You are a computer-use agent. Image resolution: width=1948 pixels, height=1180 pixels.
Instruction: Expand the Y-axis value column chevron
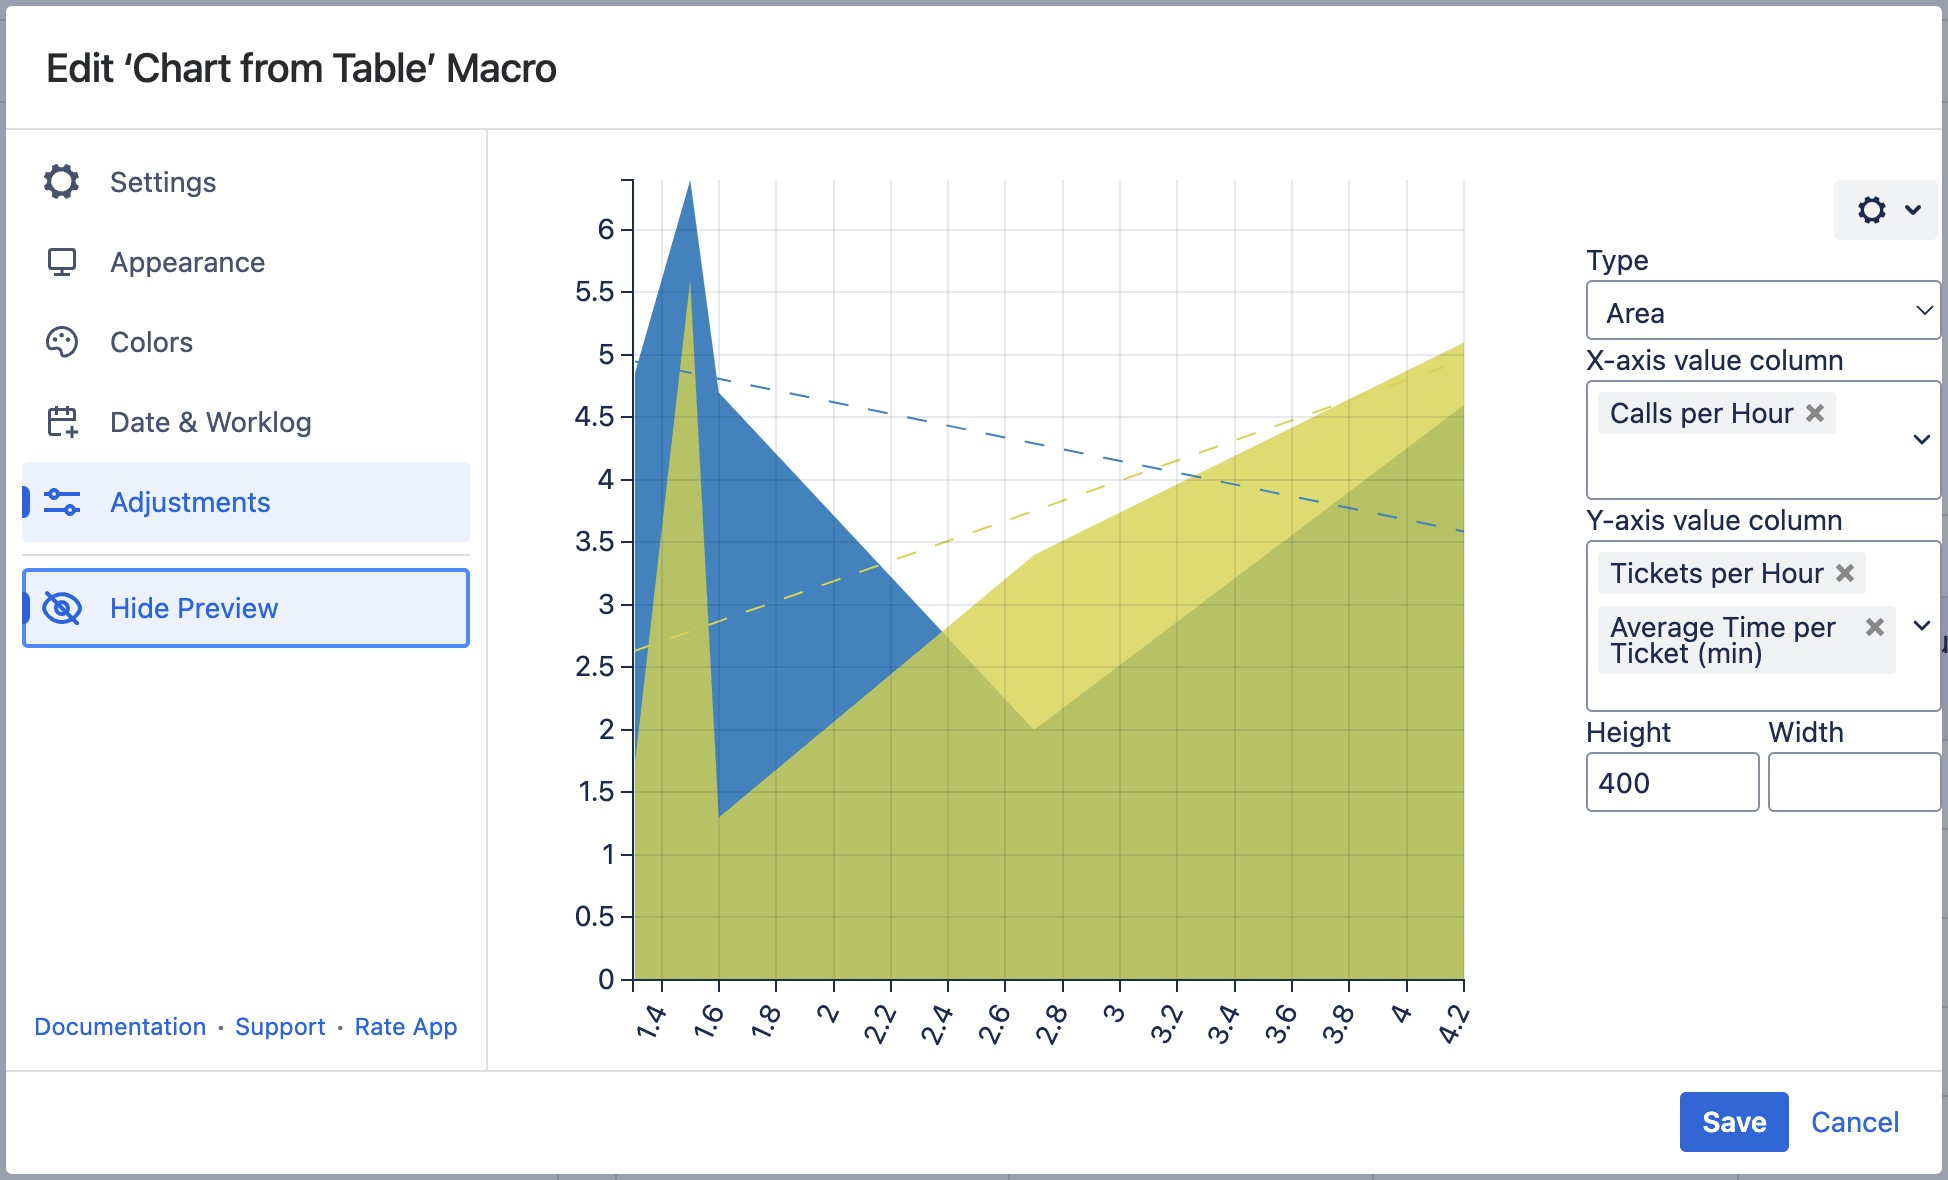(1921, 626)
